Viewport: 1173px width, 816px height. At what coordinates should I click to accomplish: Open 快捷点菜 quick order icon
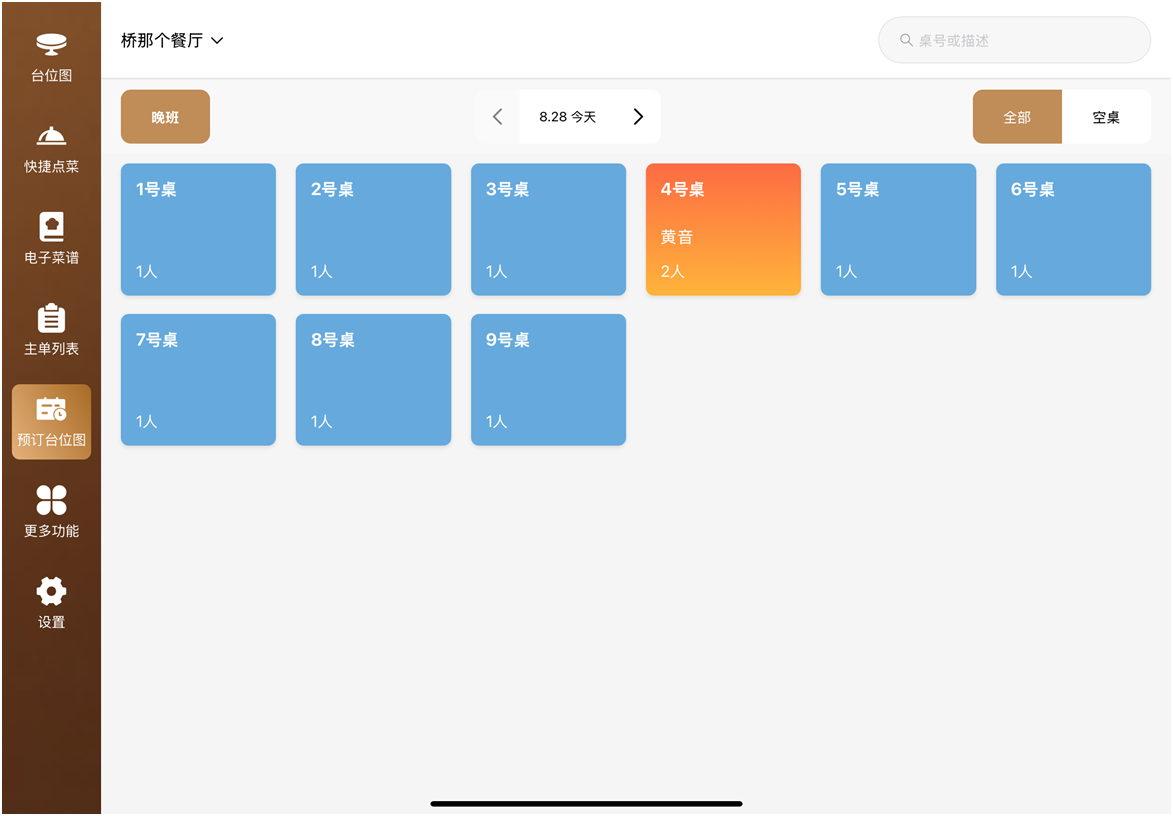pyautogui.click(x=51, y=137)
